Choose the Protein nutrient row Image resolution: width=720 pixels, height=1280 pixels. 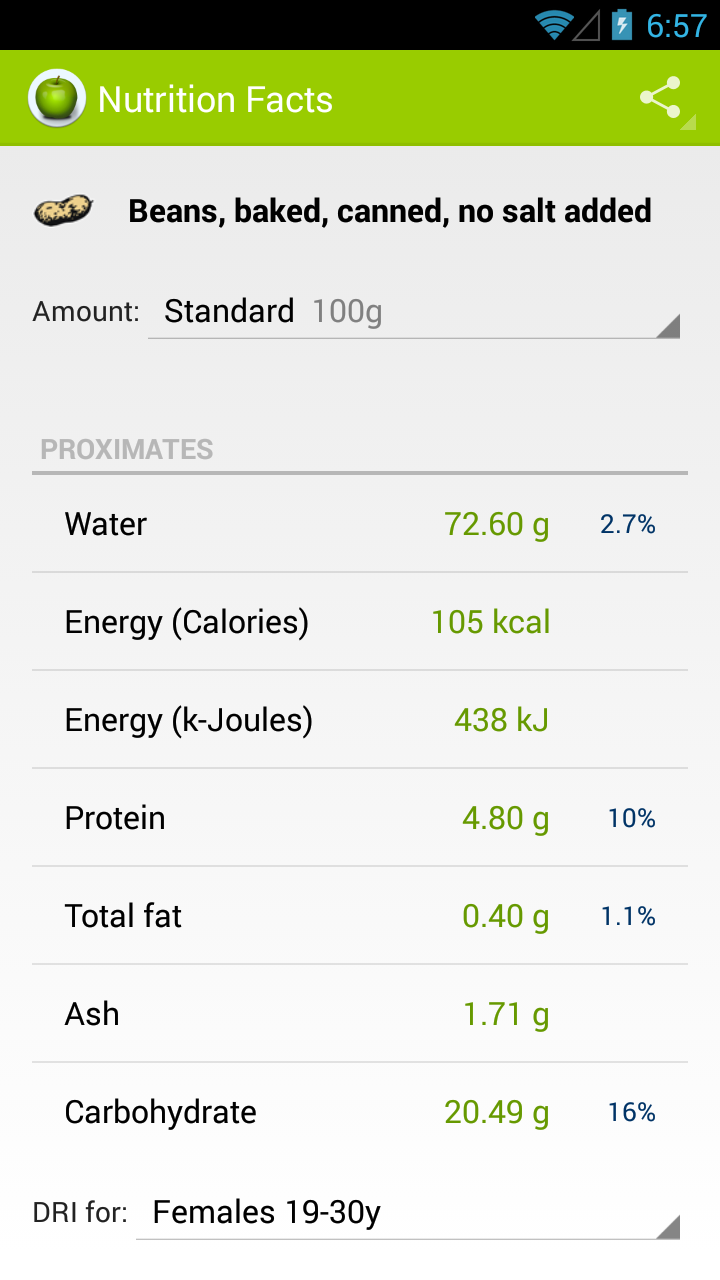tap(360, 818)
